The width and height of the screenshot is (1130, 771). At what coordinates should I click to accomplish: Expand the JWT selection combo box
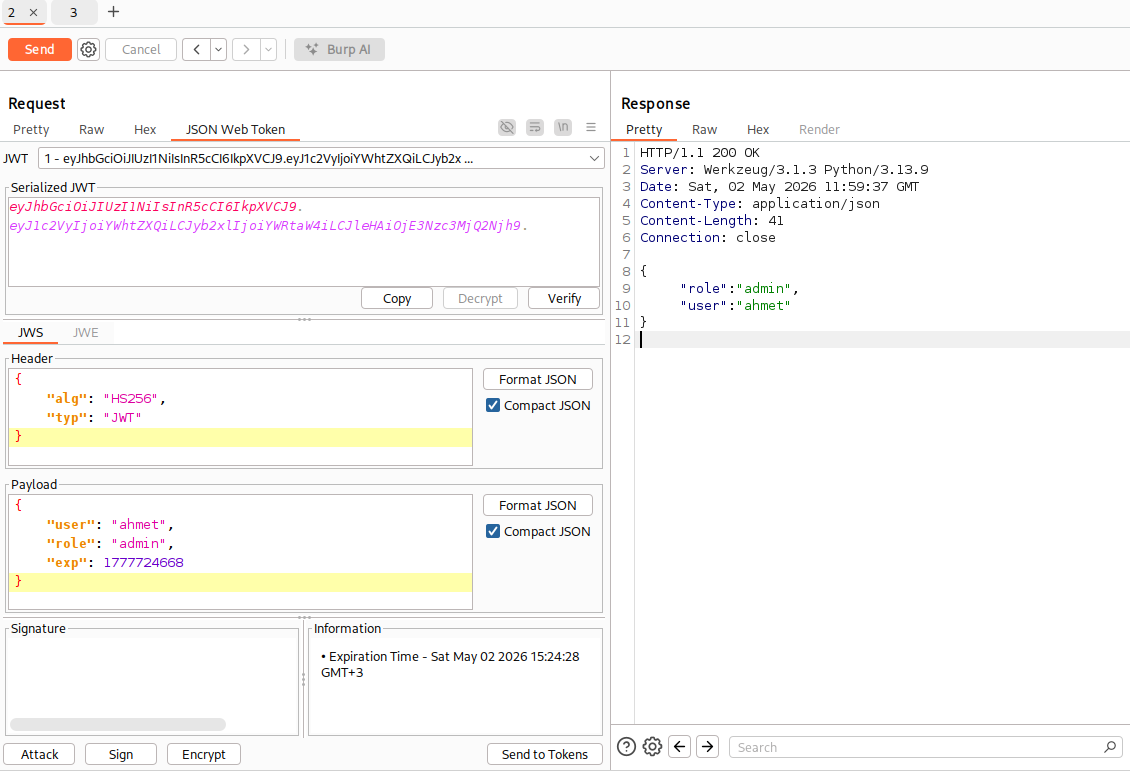click(321, 159)
